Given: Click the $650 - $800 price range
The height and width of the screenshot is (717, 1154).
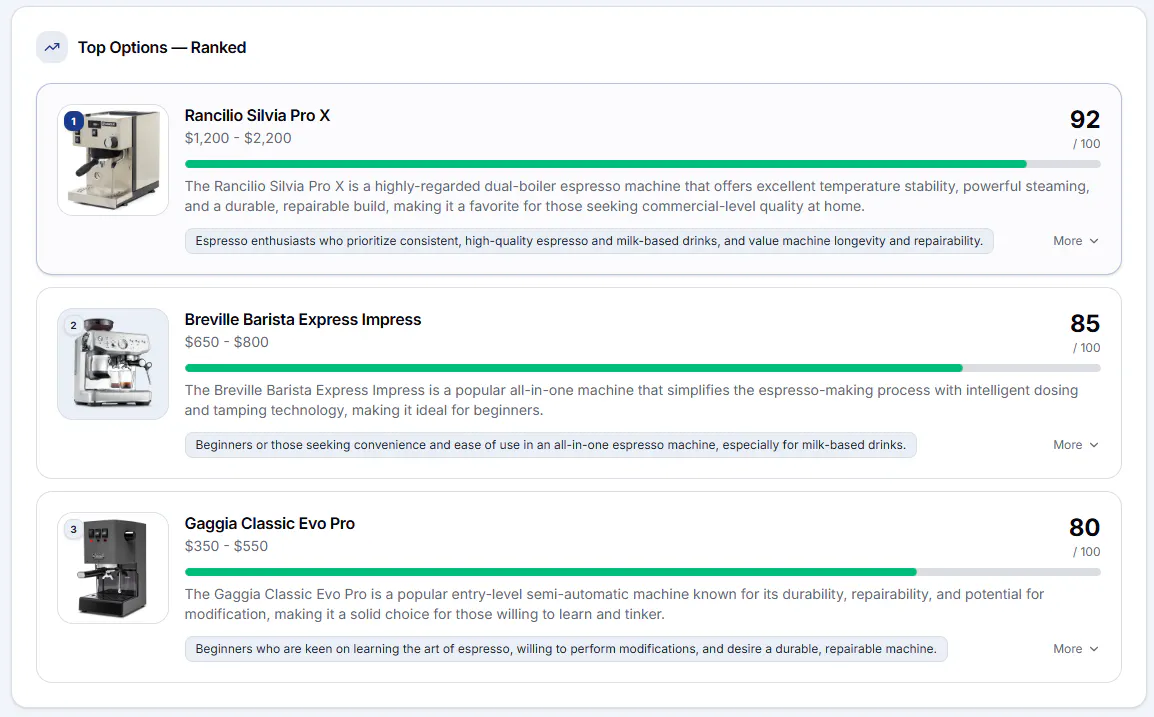Looking at the screenshot, I should (x=227, y=342).
